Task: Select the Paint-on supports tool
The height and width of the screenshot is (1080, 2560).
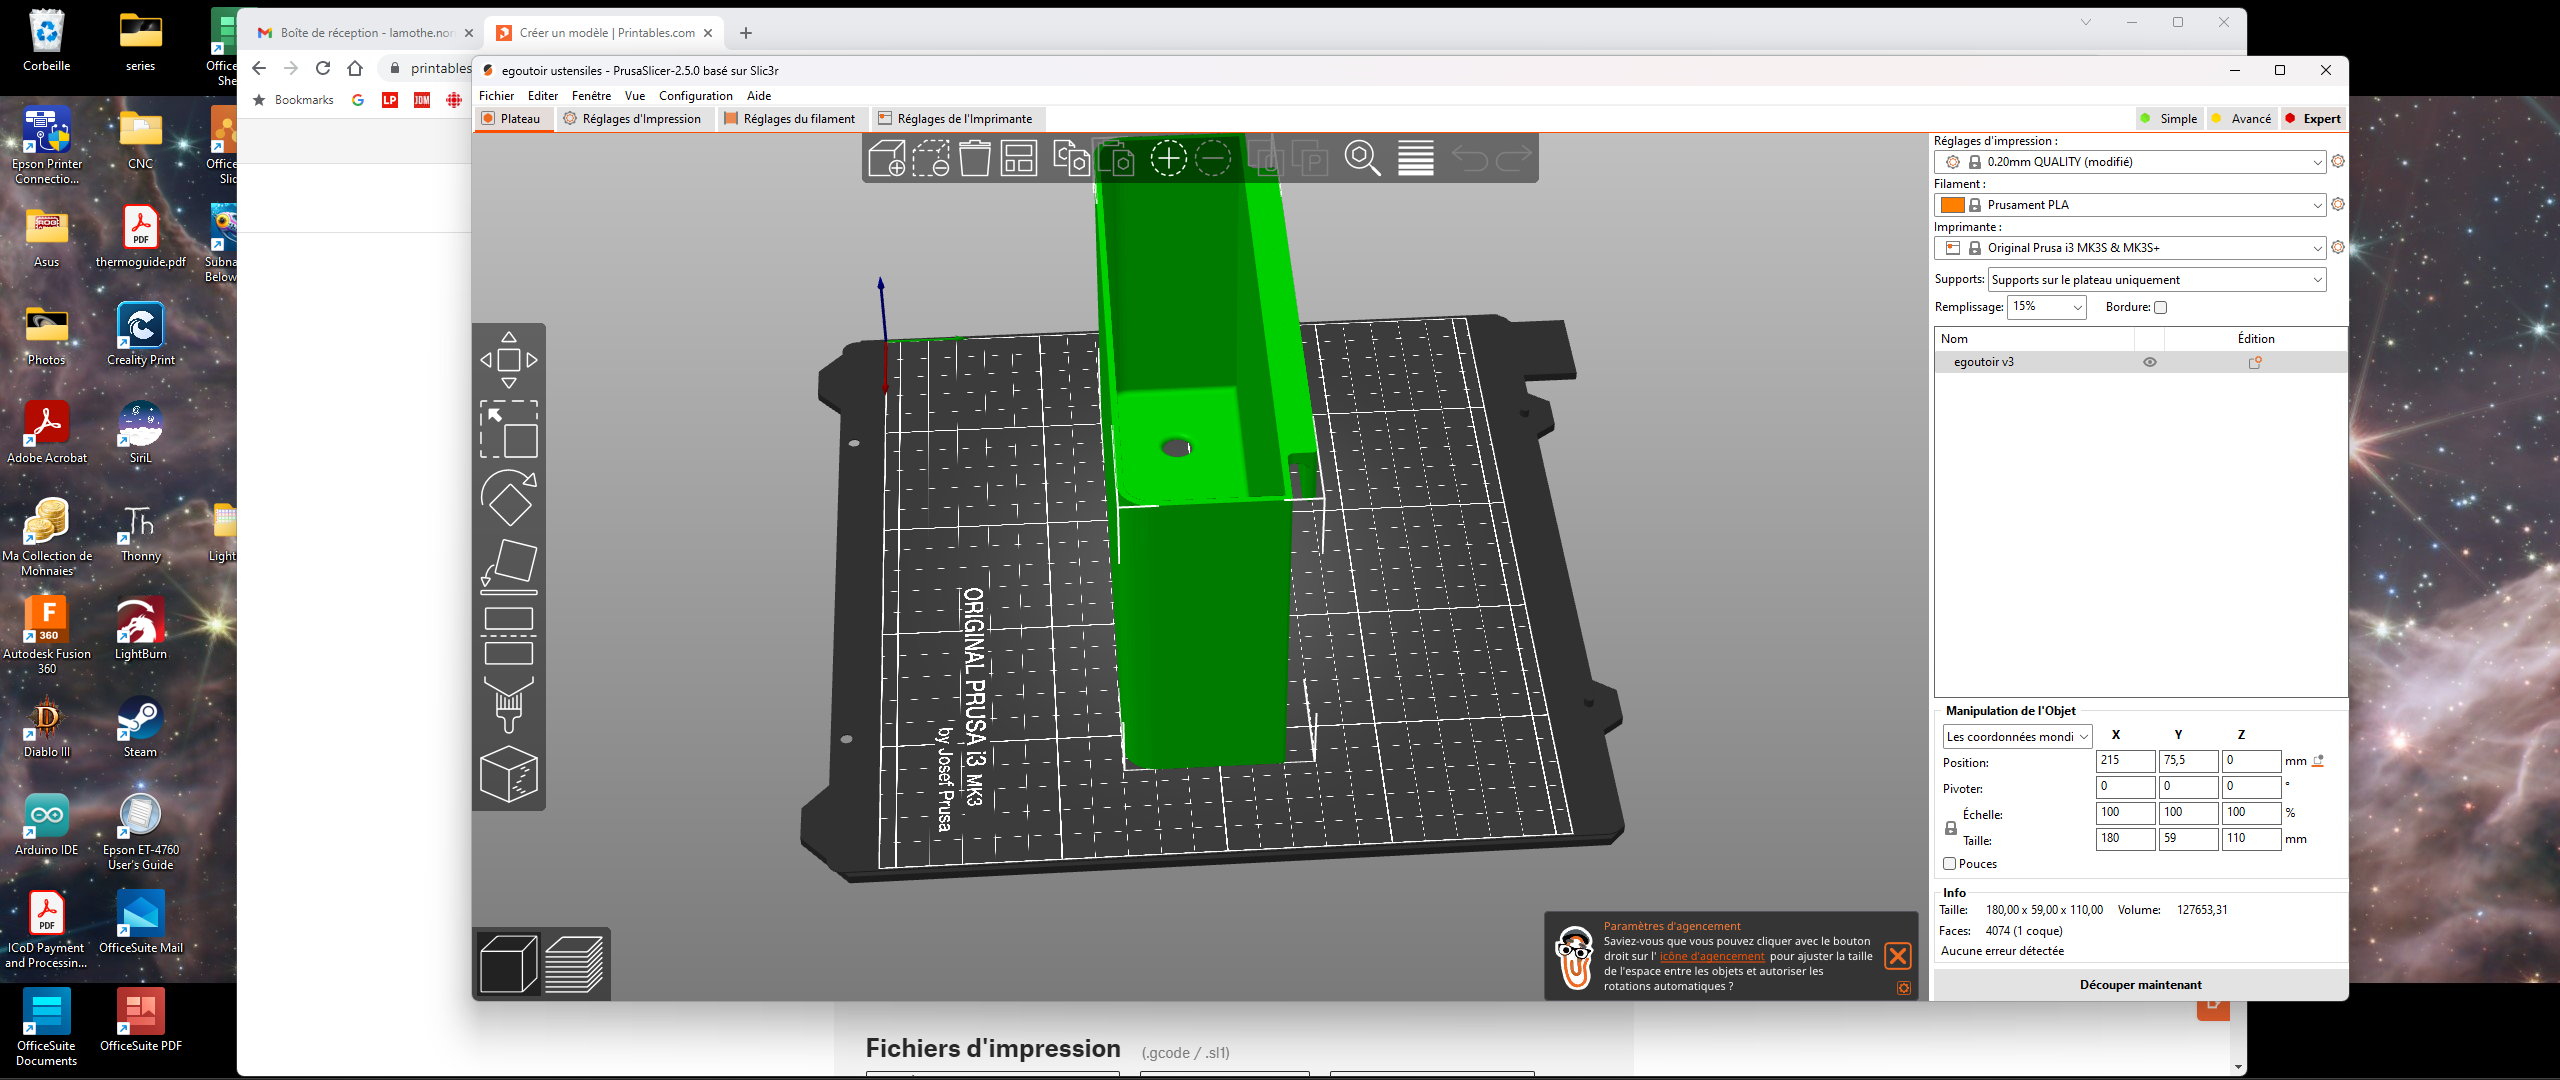Action: pyautogui.click(x=509, y=705)
